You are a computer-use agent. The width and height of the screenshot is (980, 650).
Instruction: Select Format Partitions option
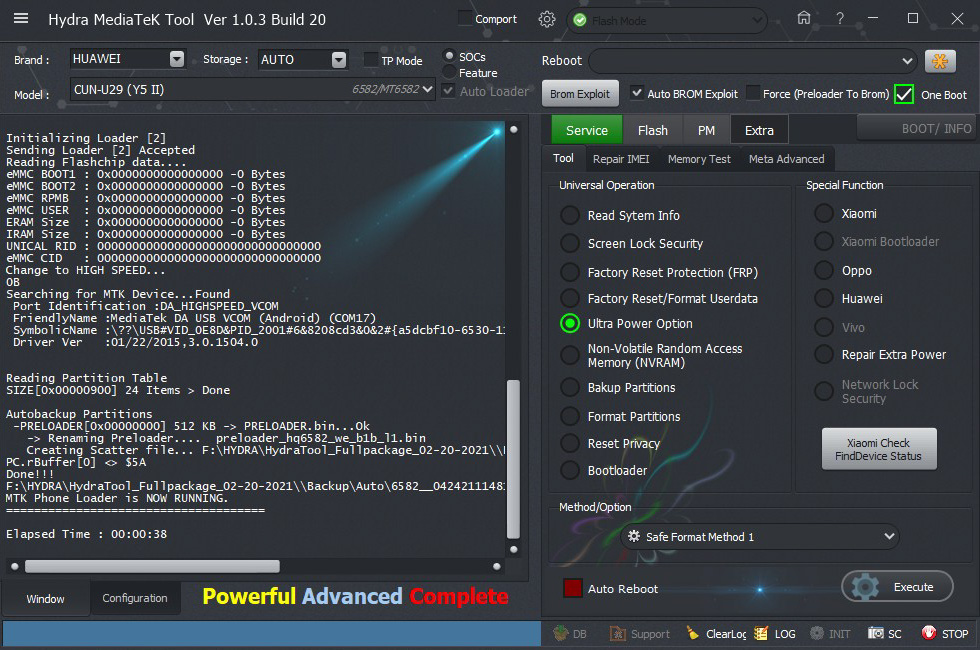(x=569, y=416)
